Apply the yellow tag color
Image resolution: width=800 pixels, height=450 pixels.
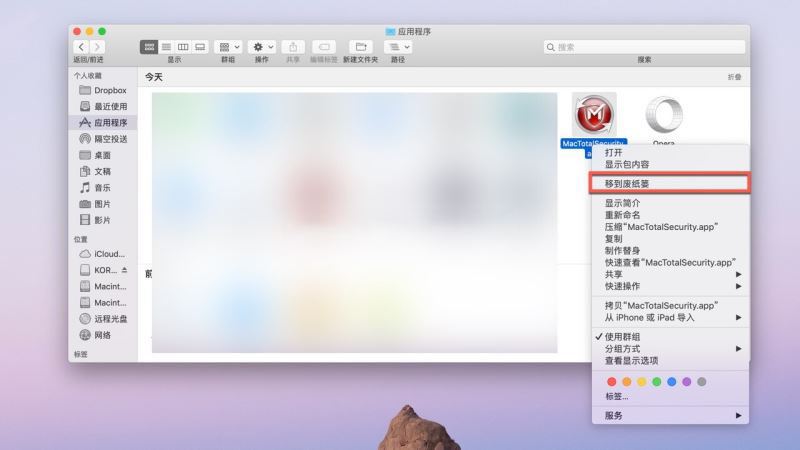coord(641,382)
